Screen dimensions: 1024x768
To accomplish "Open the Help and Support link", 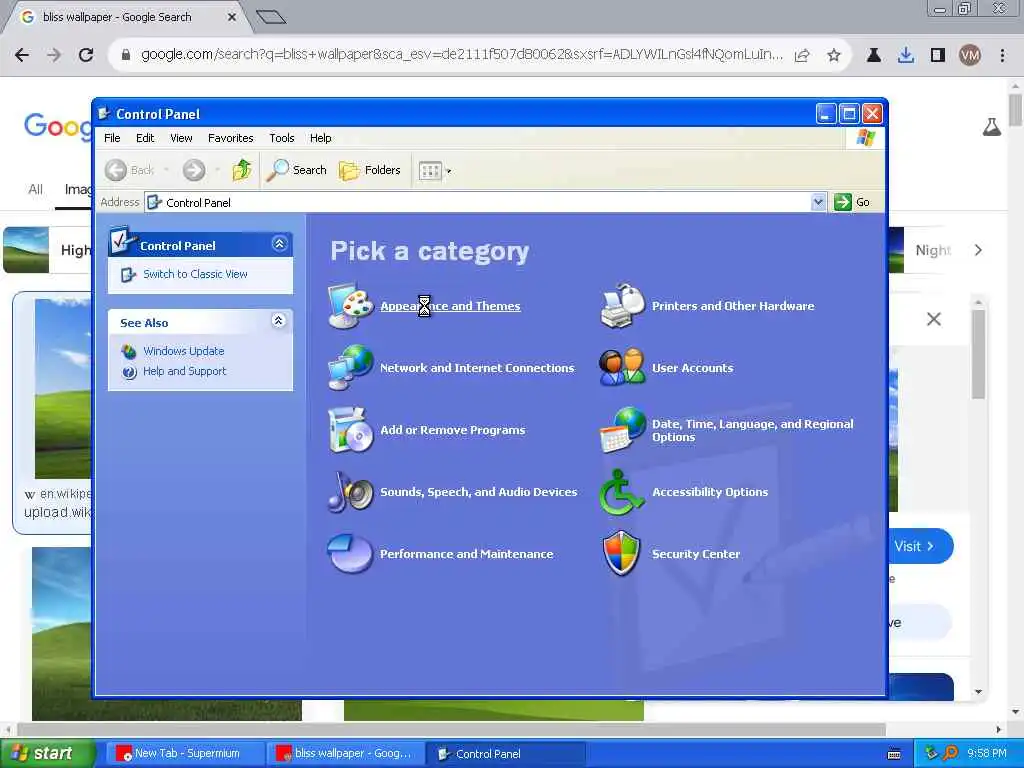I will pyautogui.click(x=184, y=371).
